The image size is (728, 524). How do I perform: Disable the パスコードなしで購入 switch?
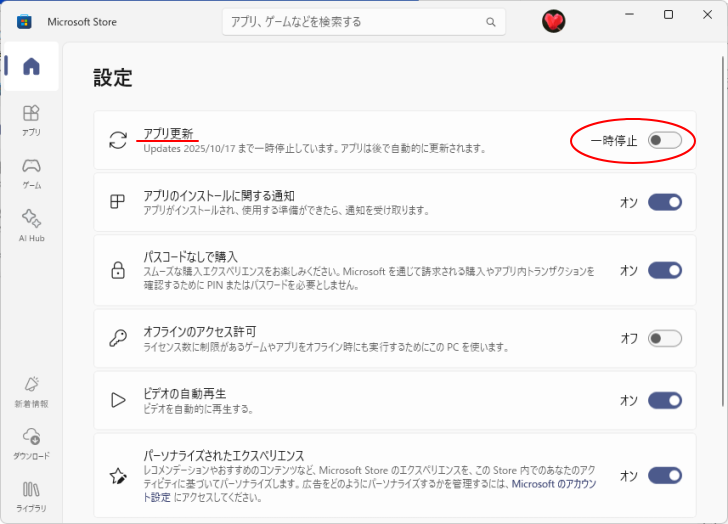pos(665,270)
